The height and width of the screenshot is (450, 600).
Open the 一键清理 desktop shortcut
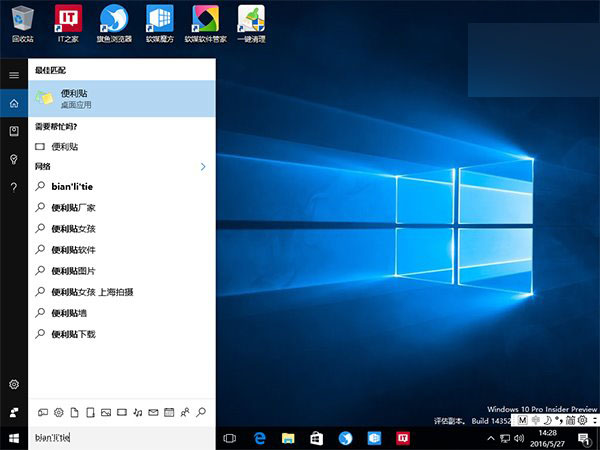point(251,24)
